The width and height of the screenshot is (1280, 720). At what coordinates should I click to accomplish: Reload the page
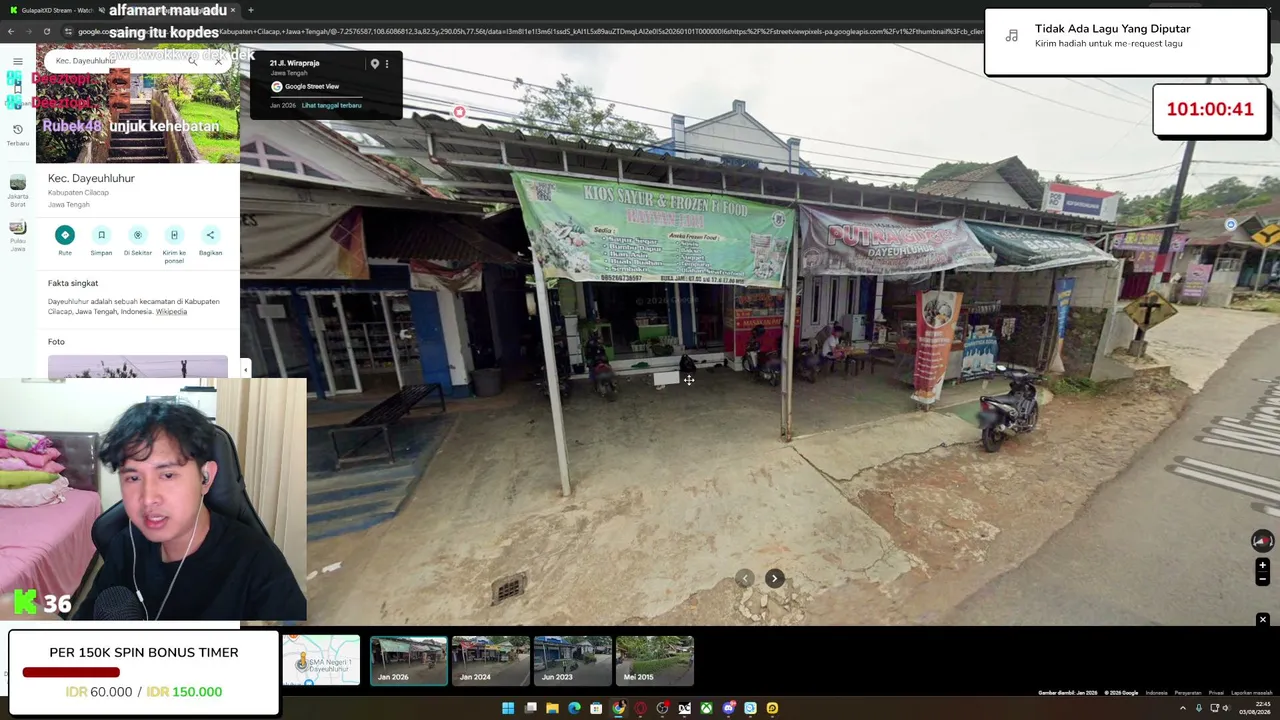(x=47, y=31)
